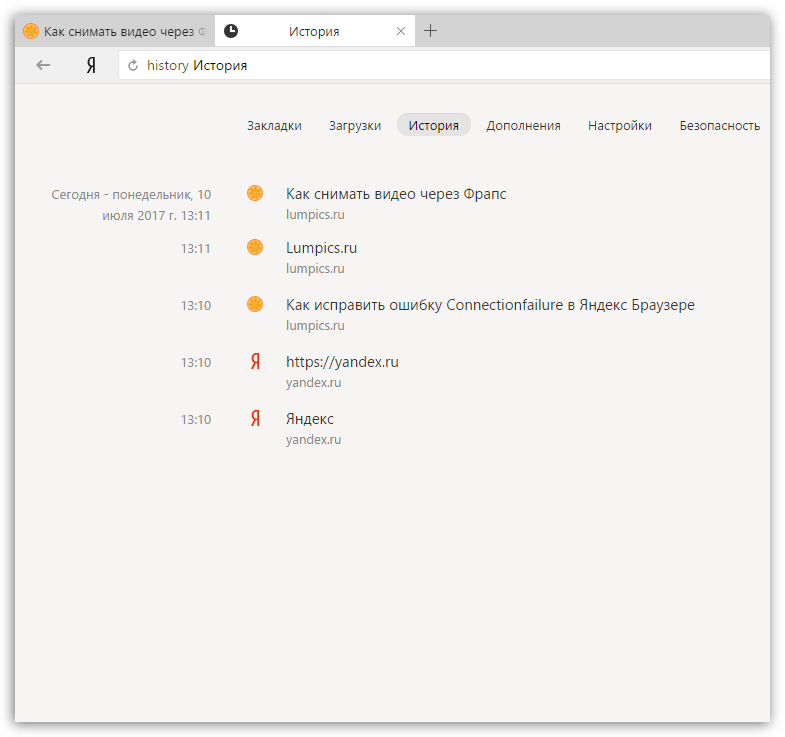Click the orange favicon beside Lumpics.ru entry
Screen dimensions: 785x737
[x=255, y=247]
